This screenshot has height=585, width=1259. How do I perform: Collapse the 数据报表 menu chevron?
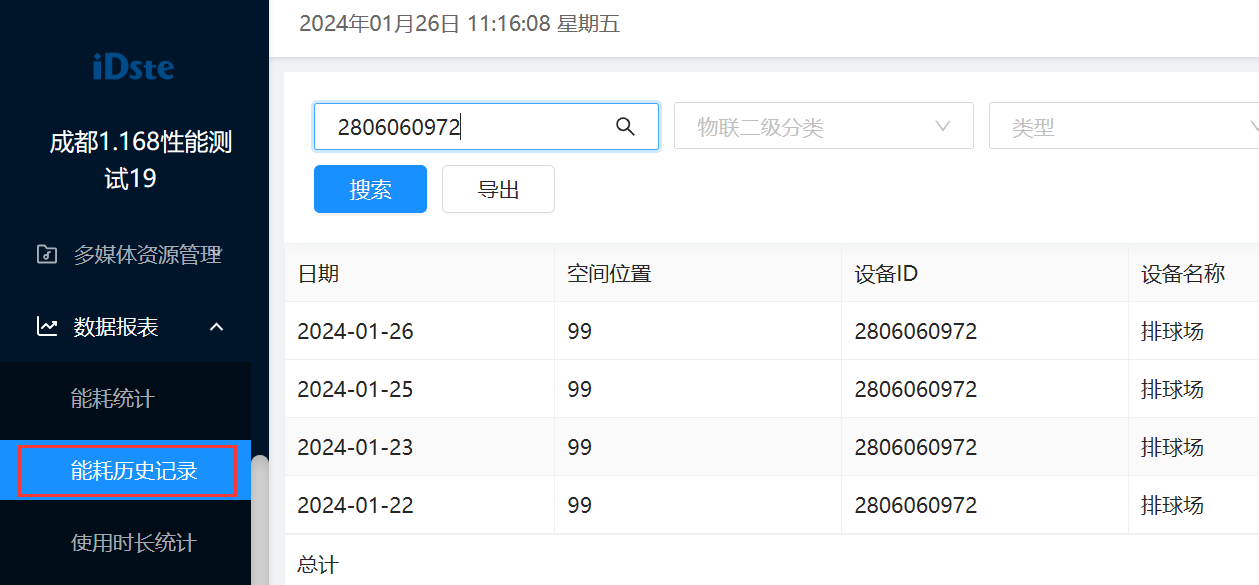click(x=216, y=327)
